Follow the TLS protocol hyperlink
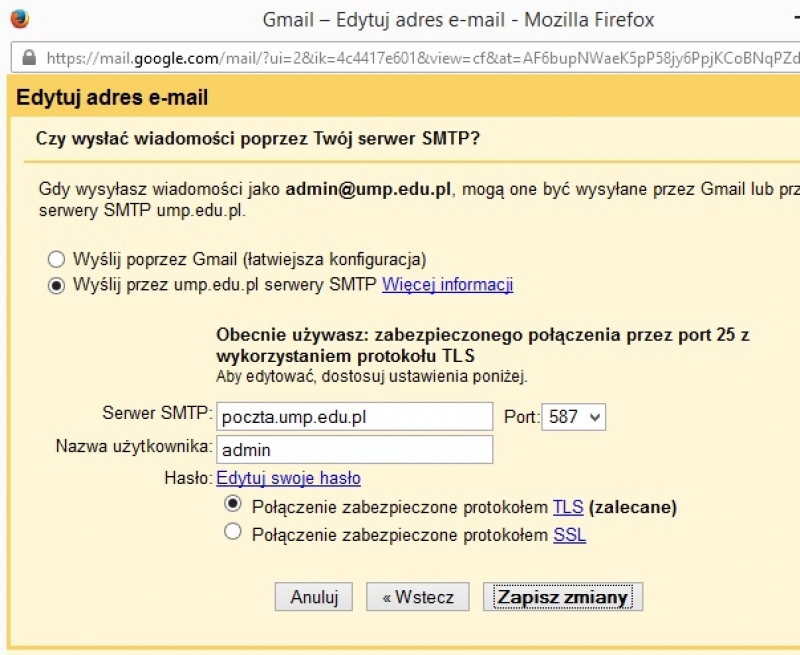This screenshot has height=655, width=800. click(568, 507)
